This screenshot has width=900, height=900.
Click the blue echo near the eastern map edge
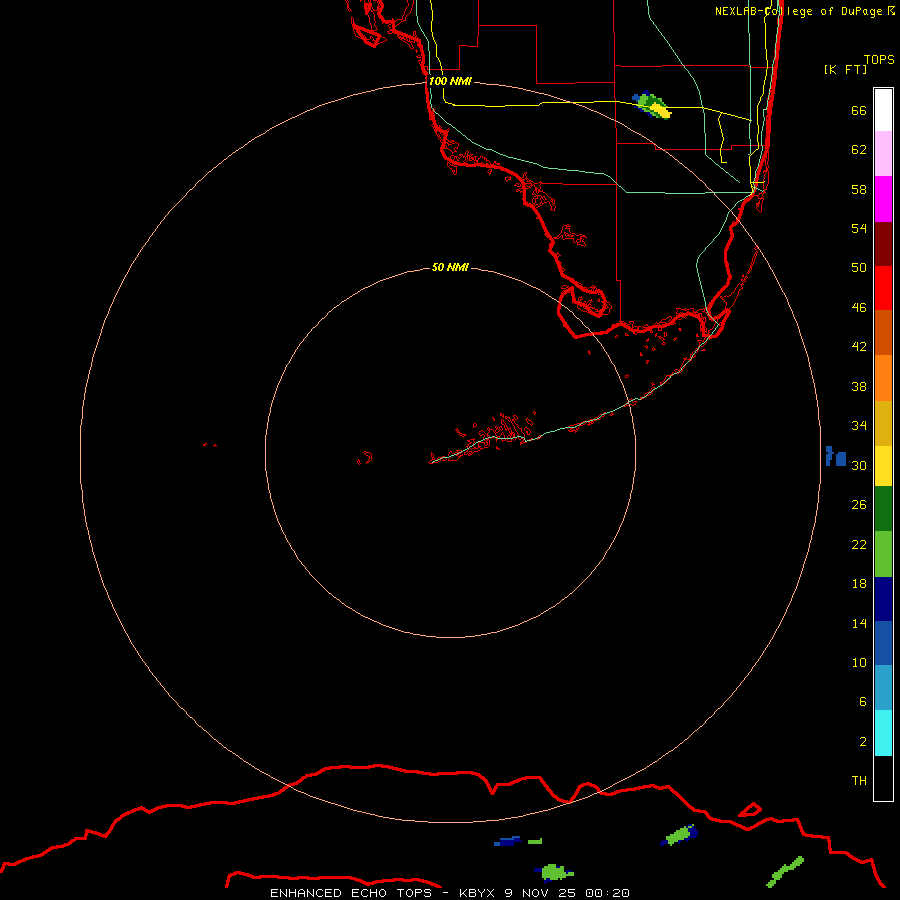pos(836,456)
